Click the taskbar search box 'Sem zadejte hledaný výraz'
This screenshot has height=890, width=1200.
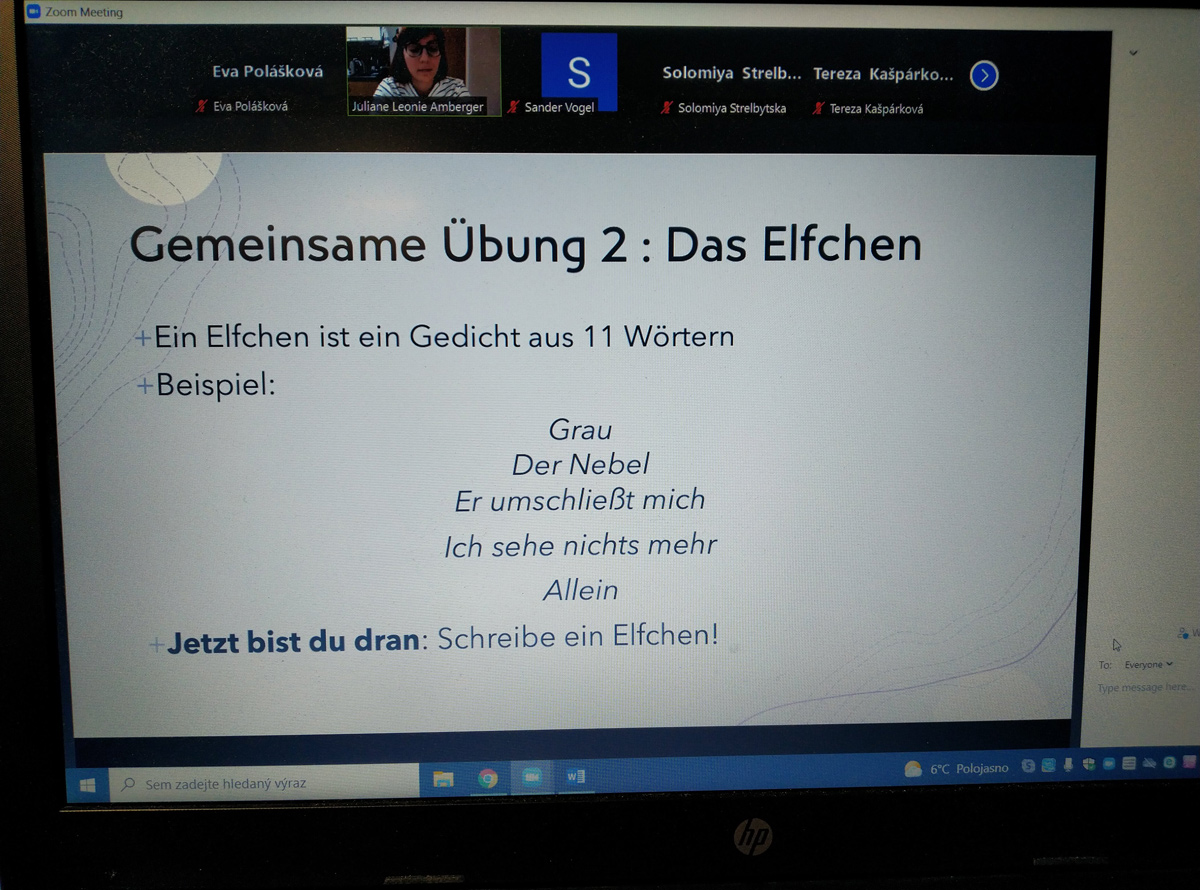(265, 783)
